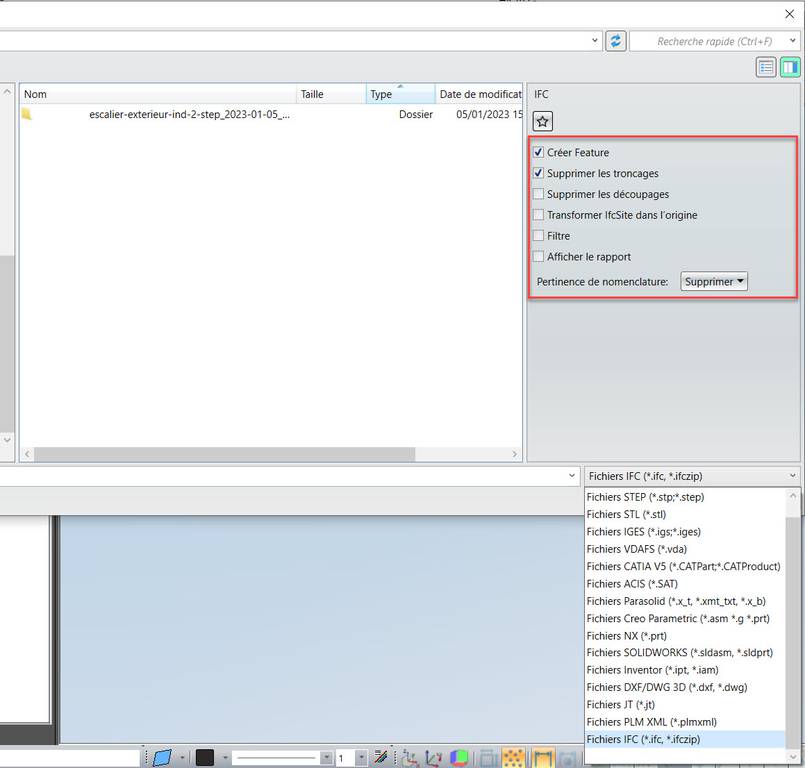Choose Fichiers SOLIDWORKS file type

685,652
